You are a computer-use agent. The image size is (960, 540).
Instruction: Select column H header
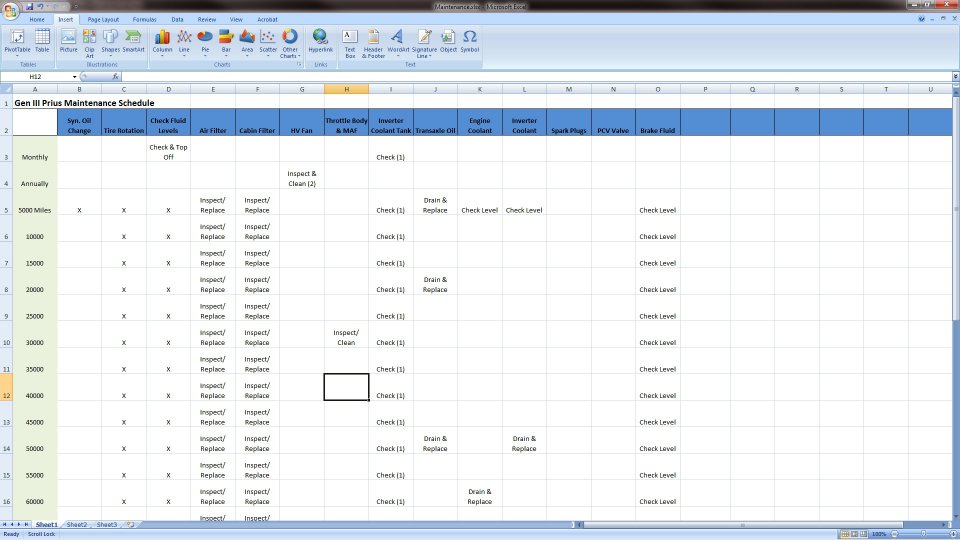point(347,89)
